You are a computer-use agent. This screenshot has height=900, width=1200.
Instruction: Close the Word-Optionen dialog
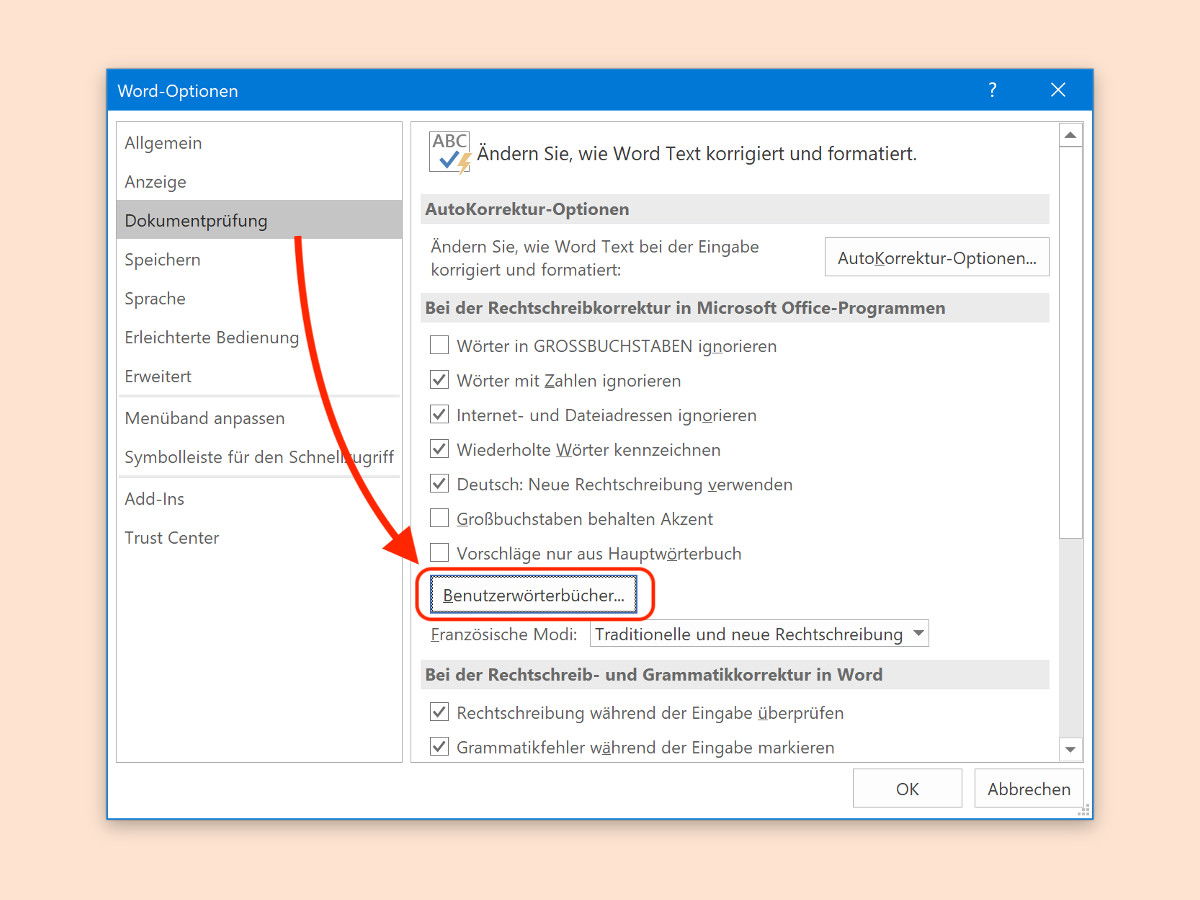click(x=1058, y=90)
